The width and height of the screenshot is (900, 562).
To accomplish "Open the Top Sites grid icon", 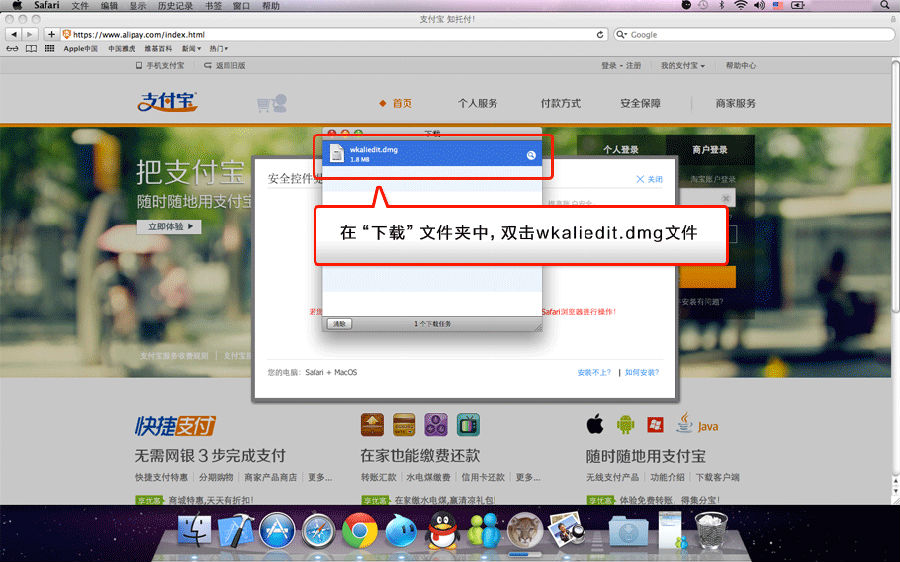I will pyautogui.click(x=50, y=49).
